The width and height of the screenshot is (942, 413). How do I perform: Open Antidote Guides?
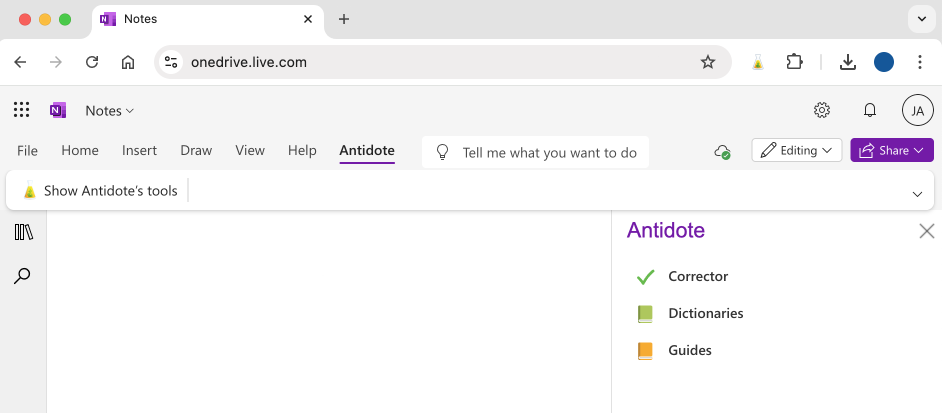coord(689,351)
